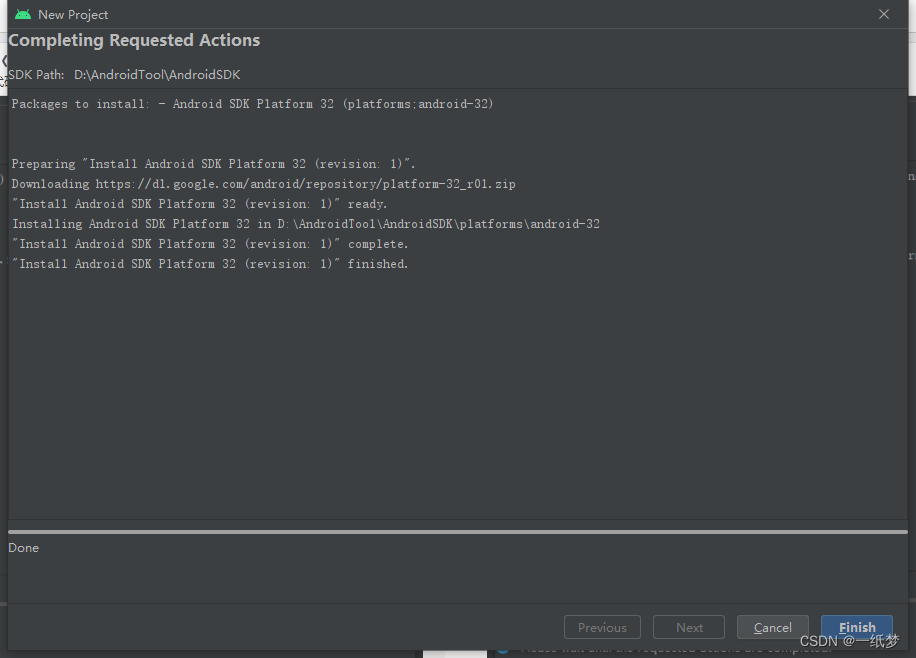Click the Preparing Install Android SDK line
This screenshot has width=916, height=658.
click(x=213, y=164)
